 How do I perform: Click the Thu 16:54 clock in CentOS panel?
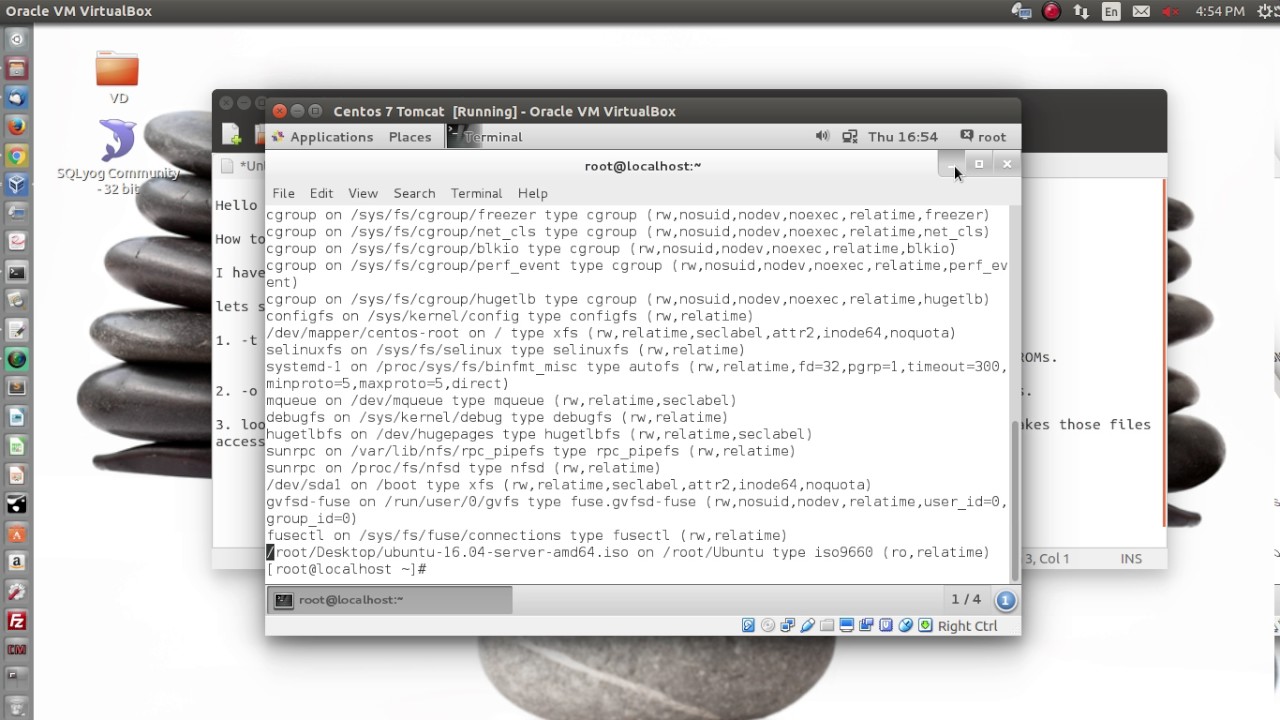pyautogui.click(x=903, y=137)
